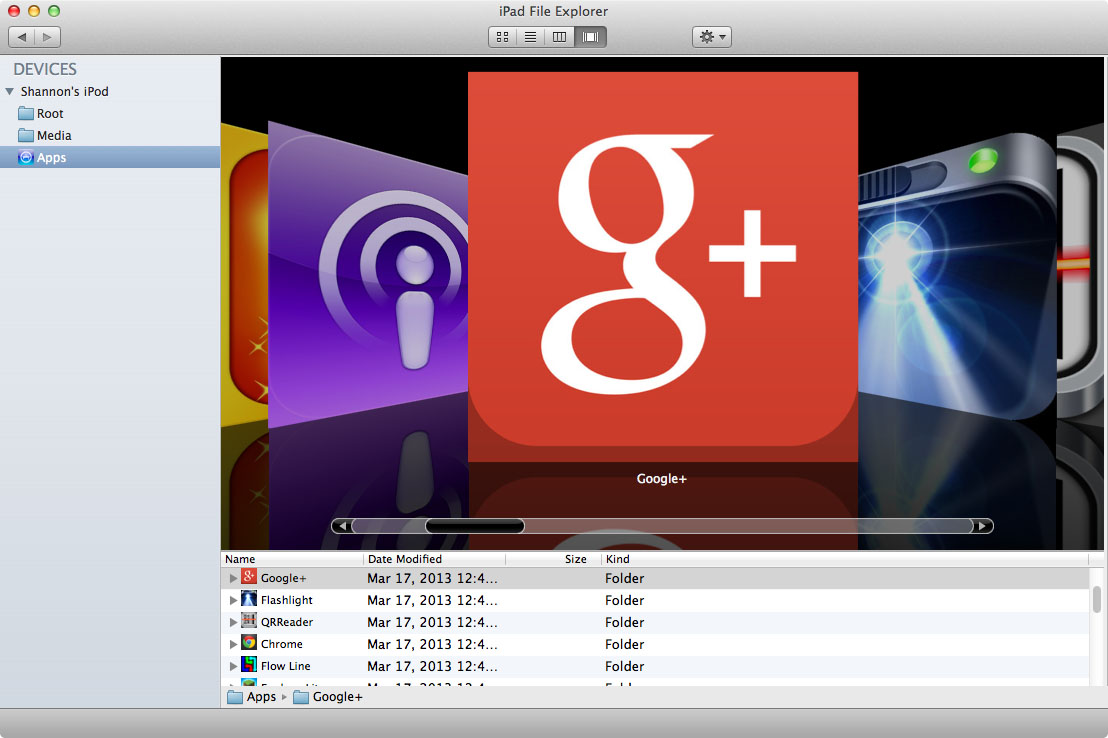Sort the list by Name column

[293, 559]
